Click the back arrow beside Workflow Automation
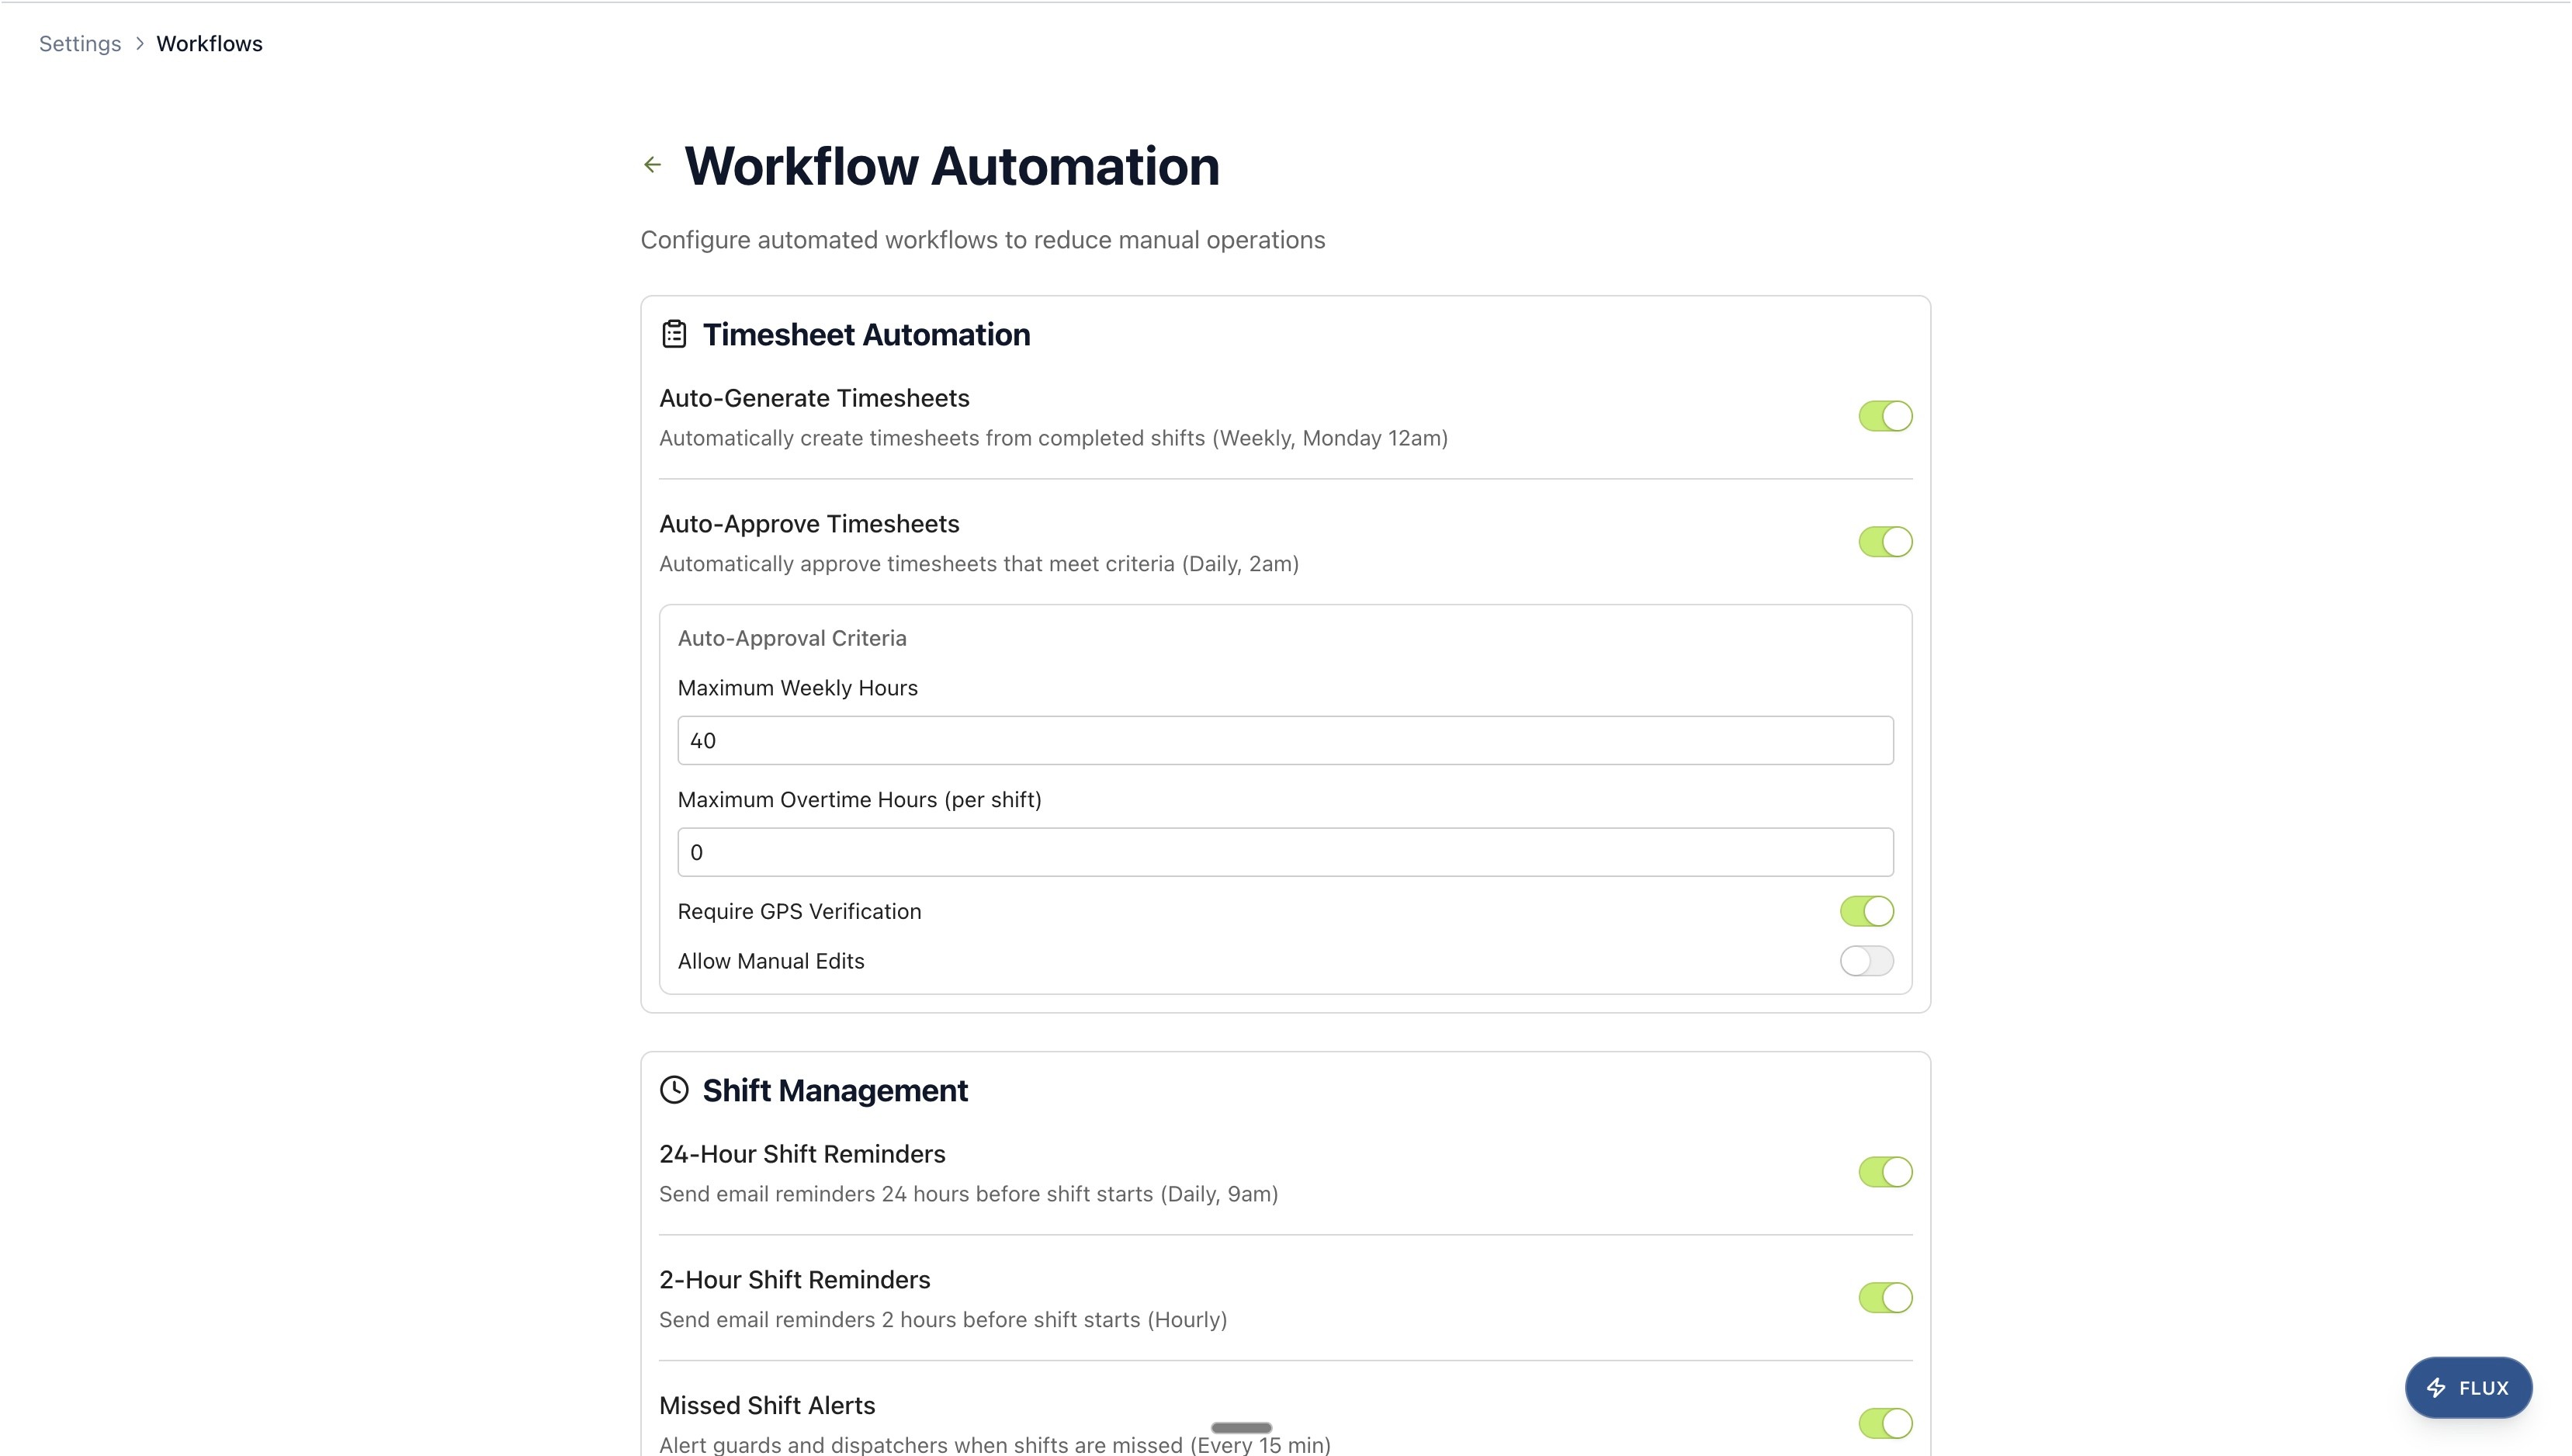Viewport: 2572px width, 1456px height. (652, 165)
